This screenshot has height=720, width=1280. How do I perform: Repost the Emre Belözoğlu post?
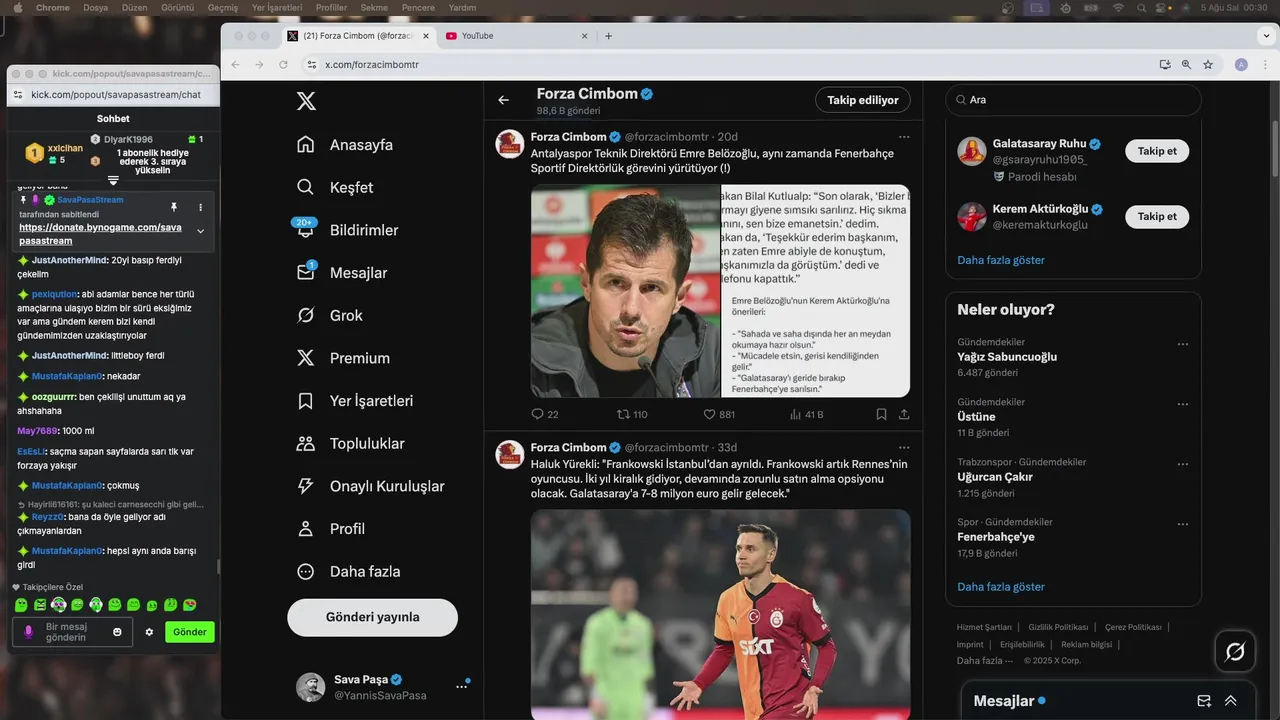[632, 414]
